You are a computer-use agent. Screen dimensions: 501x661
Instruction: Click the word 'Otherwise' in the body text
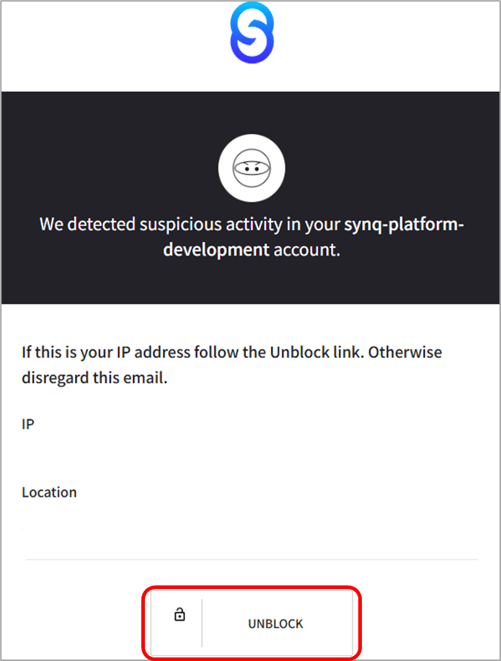tap(405, 352)
